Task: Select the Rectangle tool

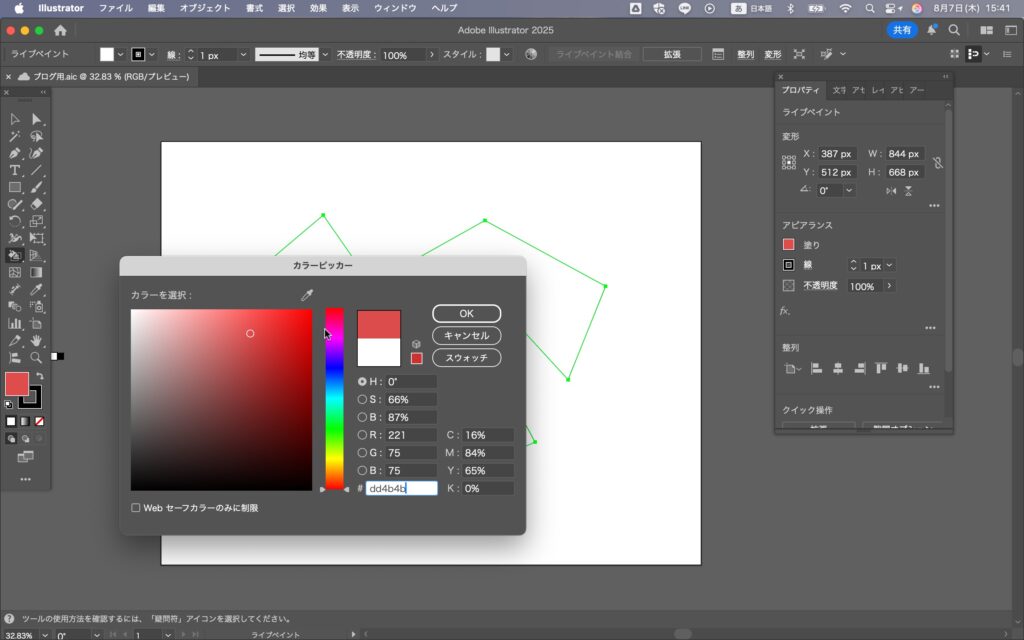Action: click(x=14, y=187)
